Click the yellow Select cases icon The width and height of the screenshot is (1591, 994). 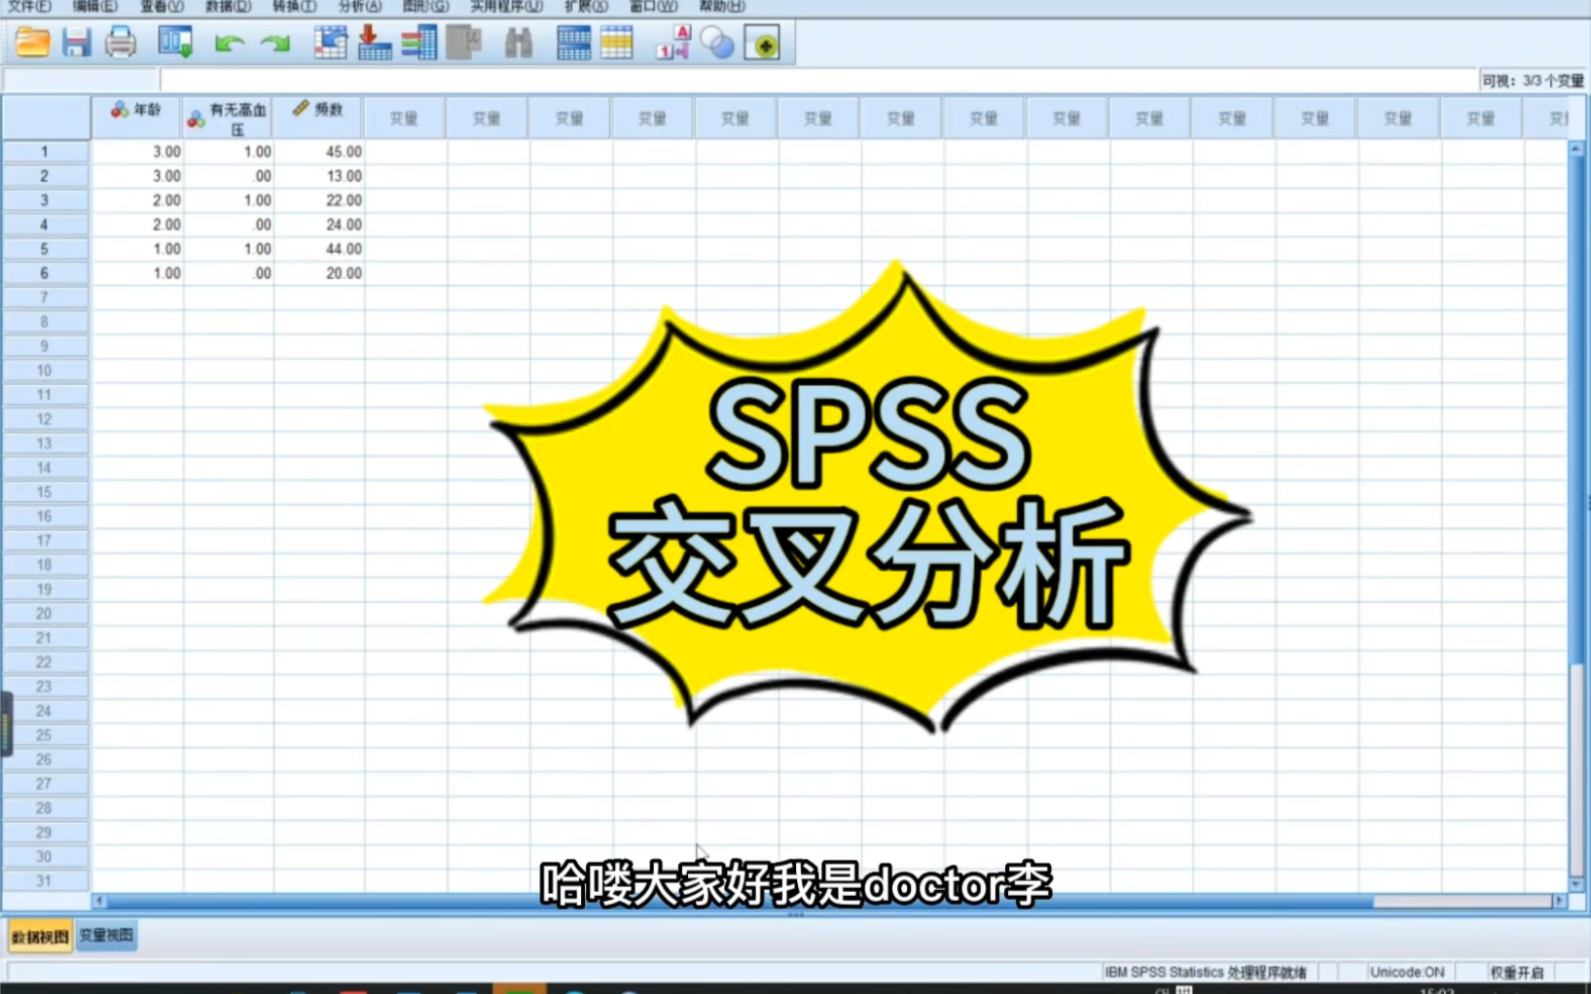point(617,43)
